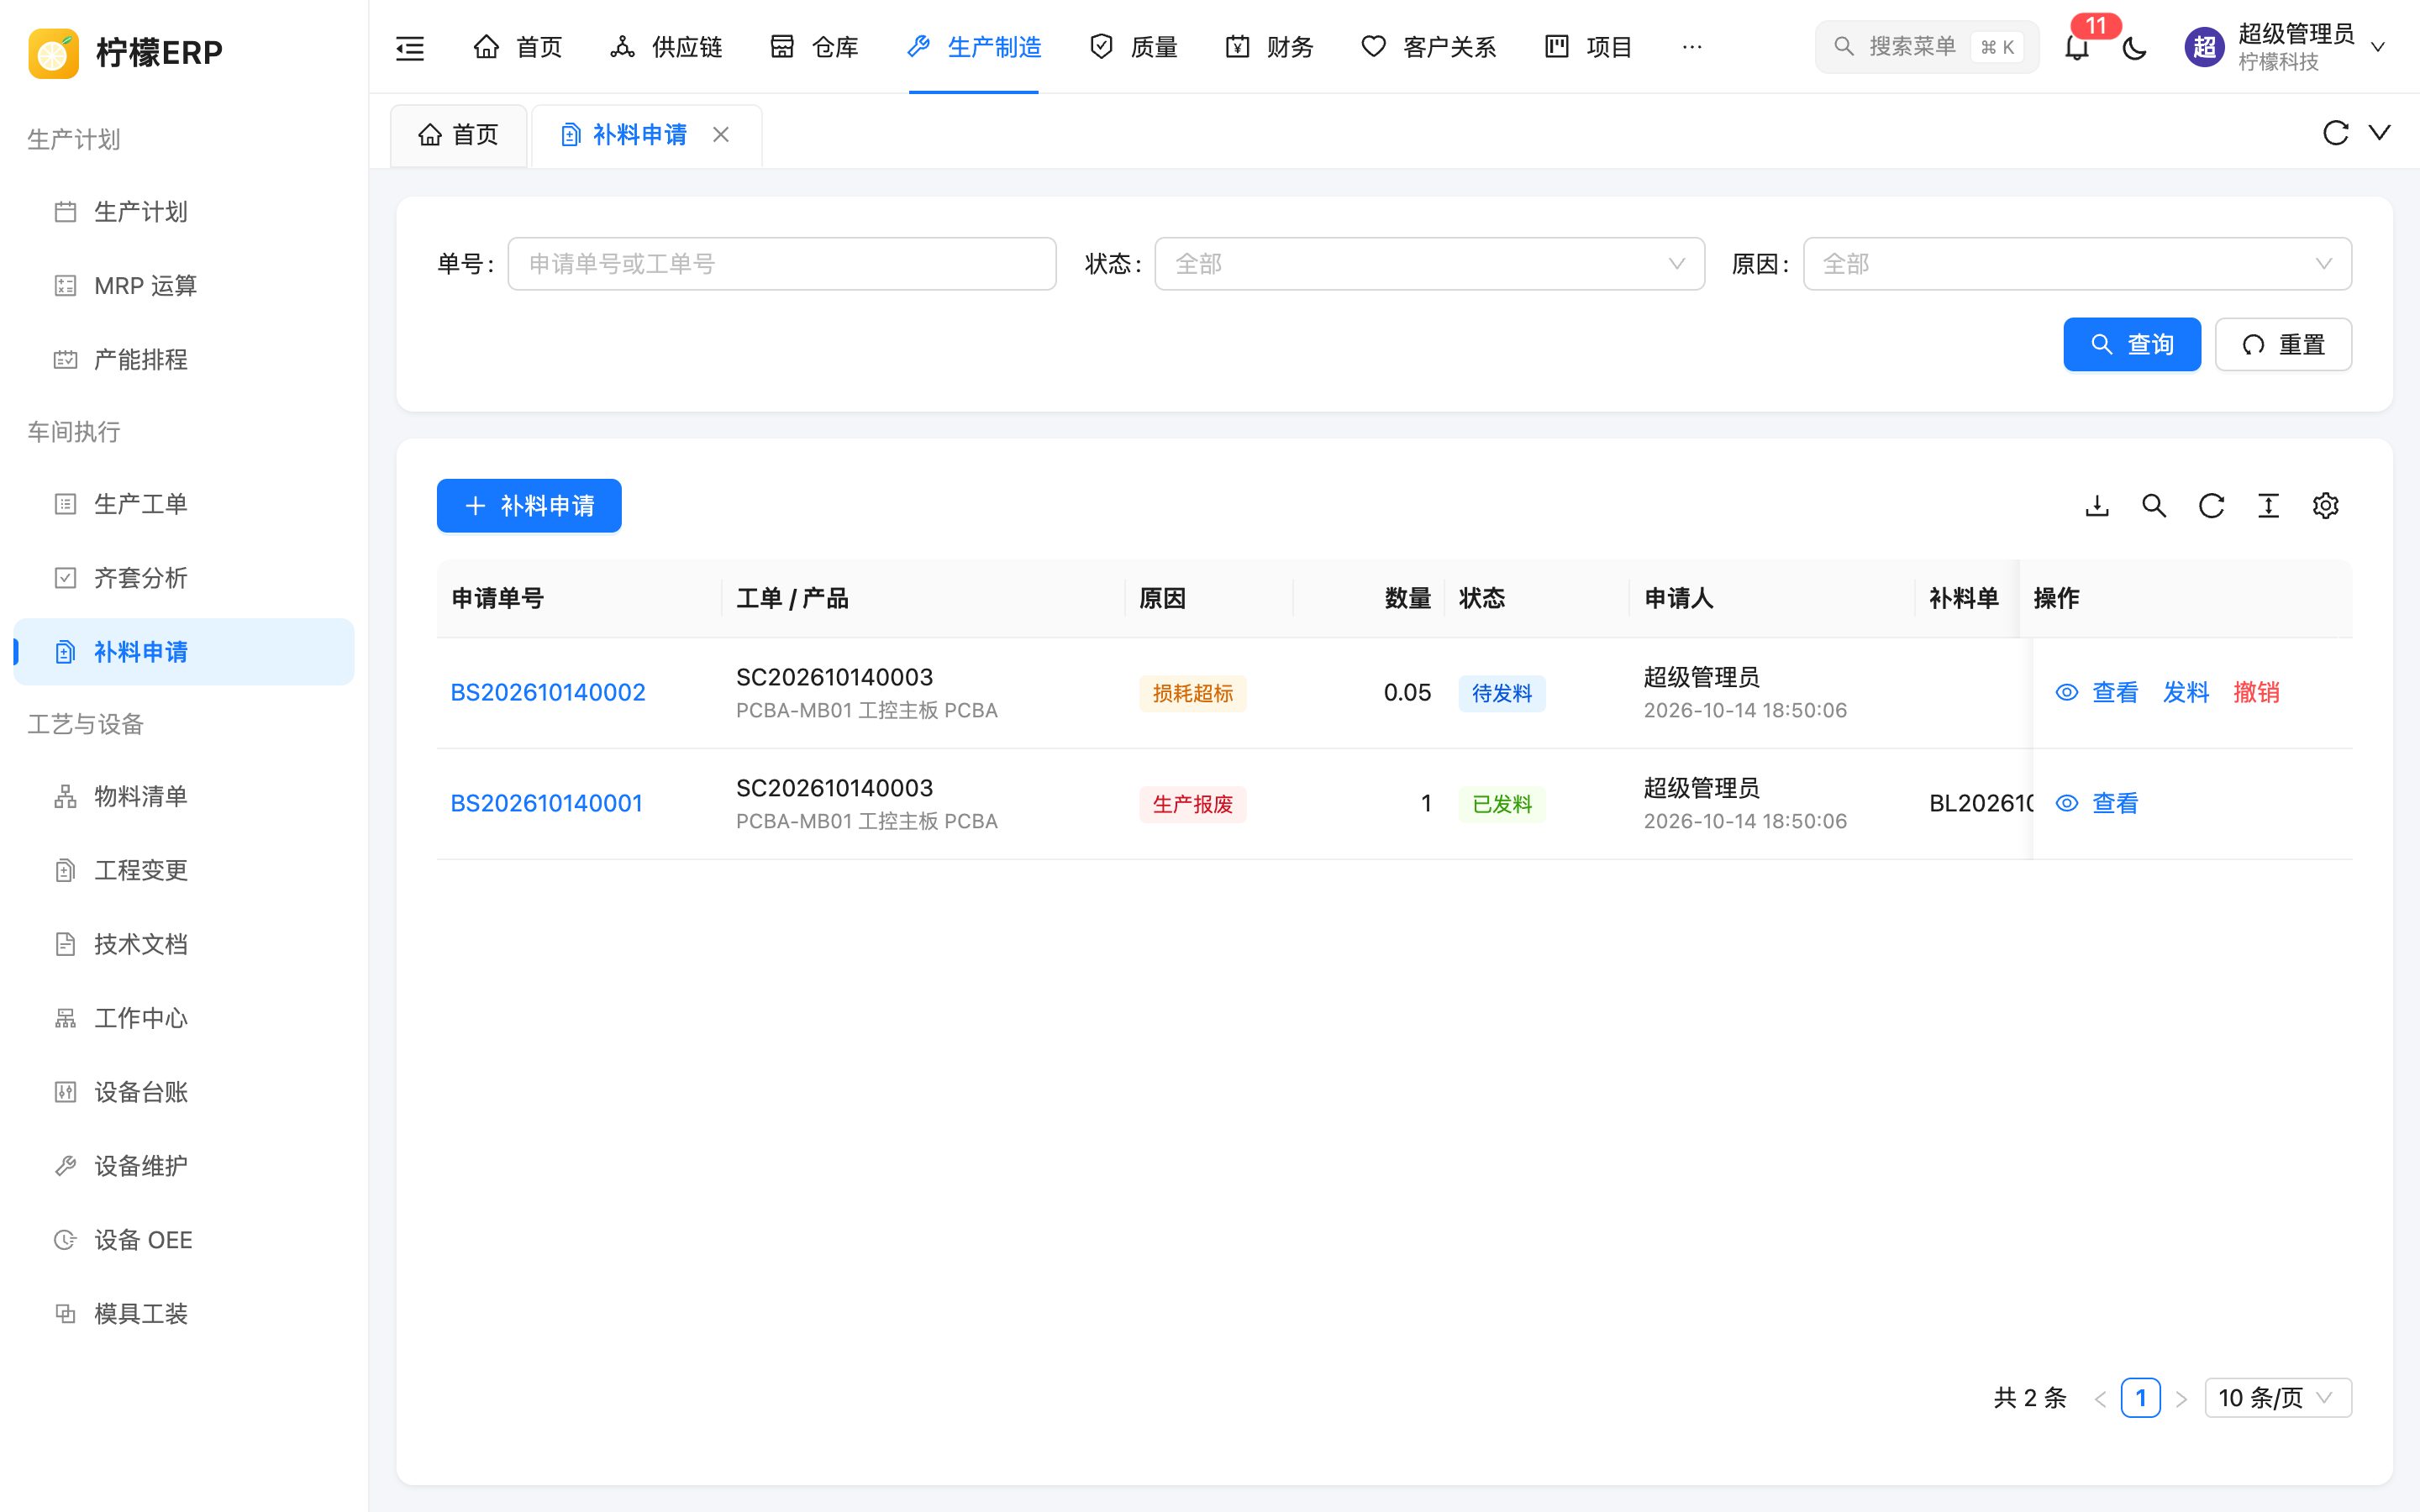Select the 首页 tab in the tab bar
This screenshot has height=1512, width=2420.
point(458,135)
